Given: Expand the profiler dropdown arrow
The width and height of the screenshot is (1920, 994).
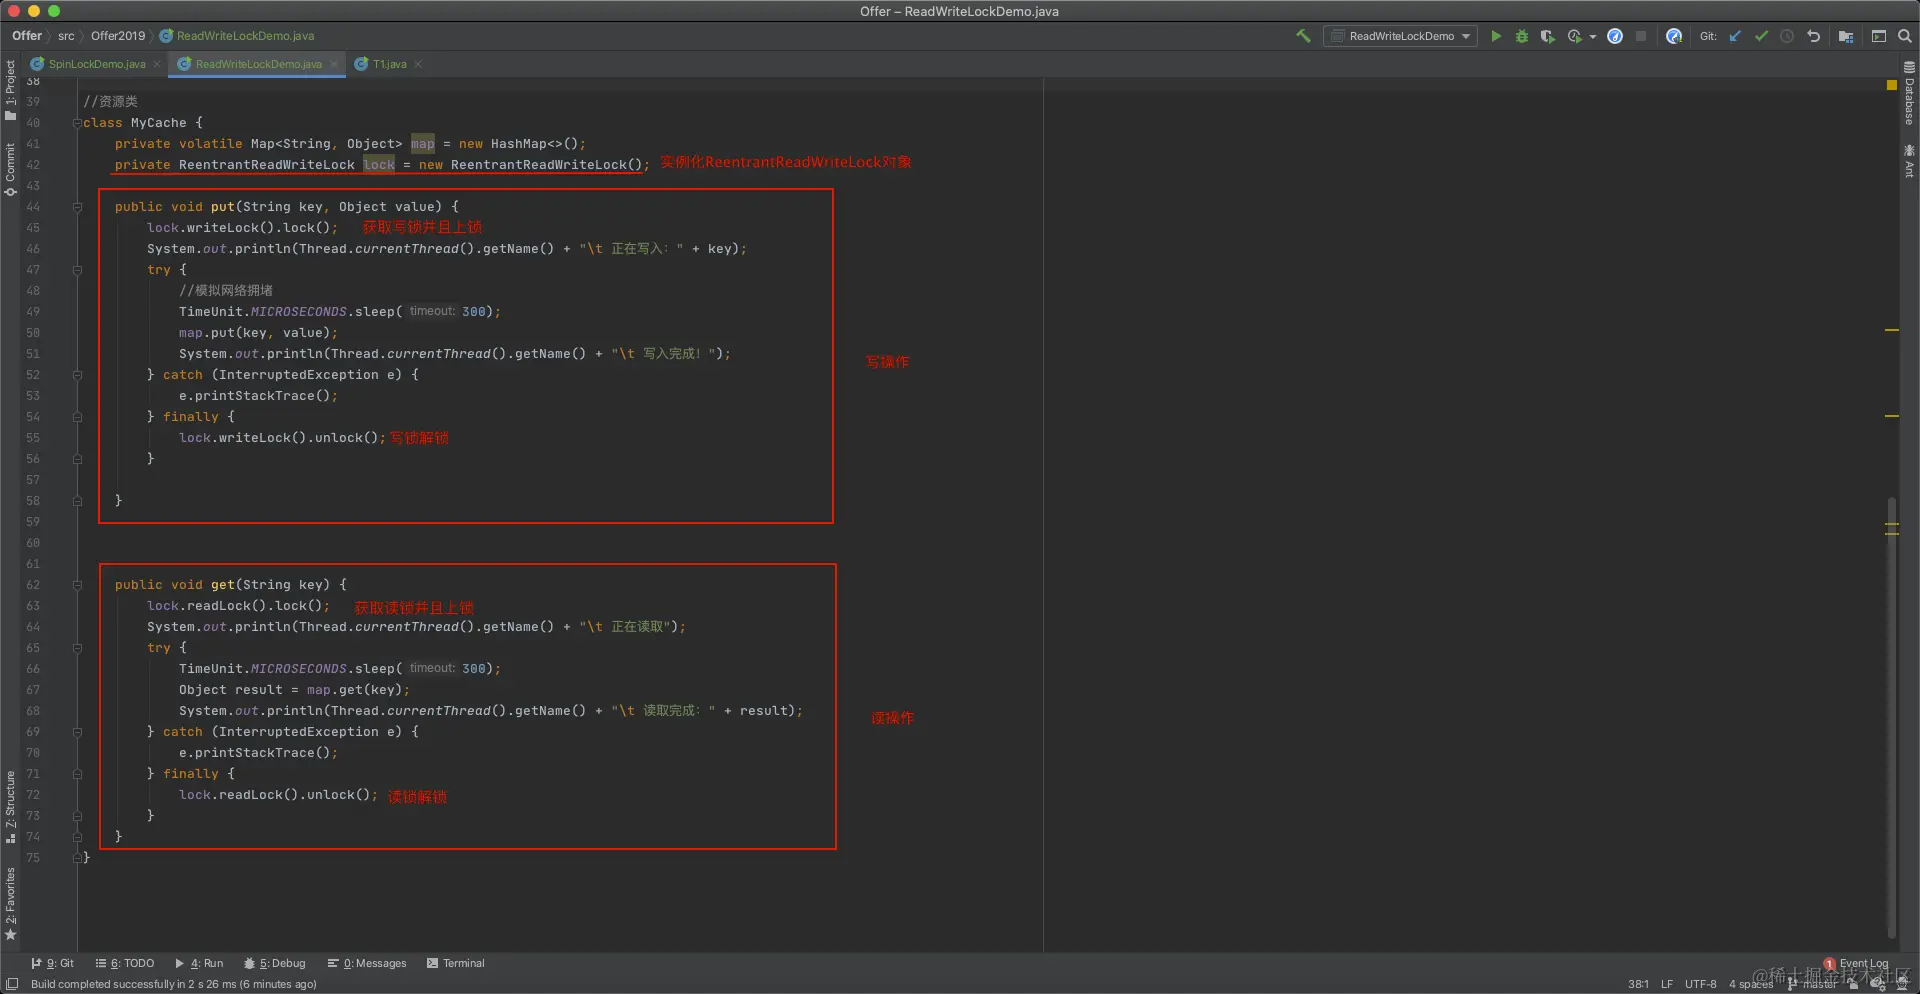Looking at the screenshot, I should click(1592, 37).
